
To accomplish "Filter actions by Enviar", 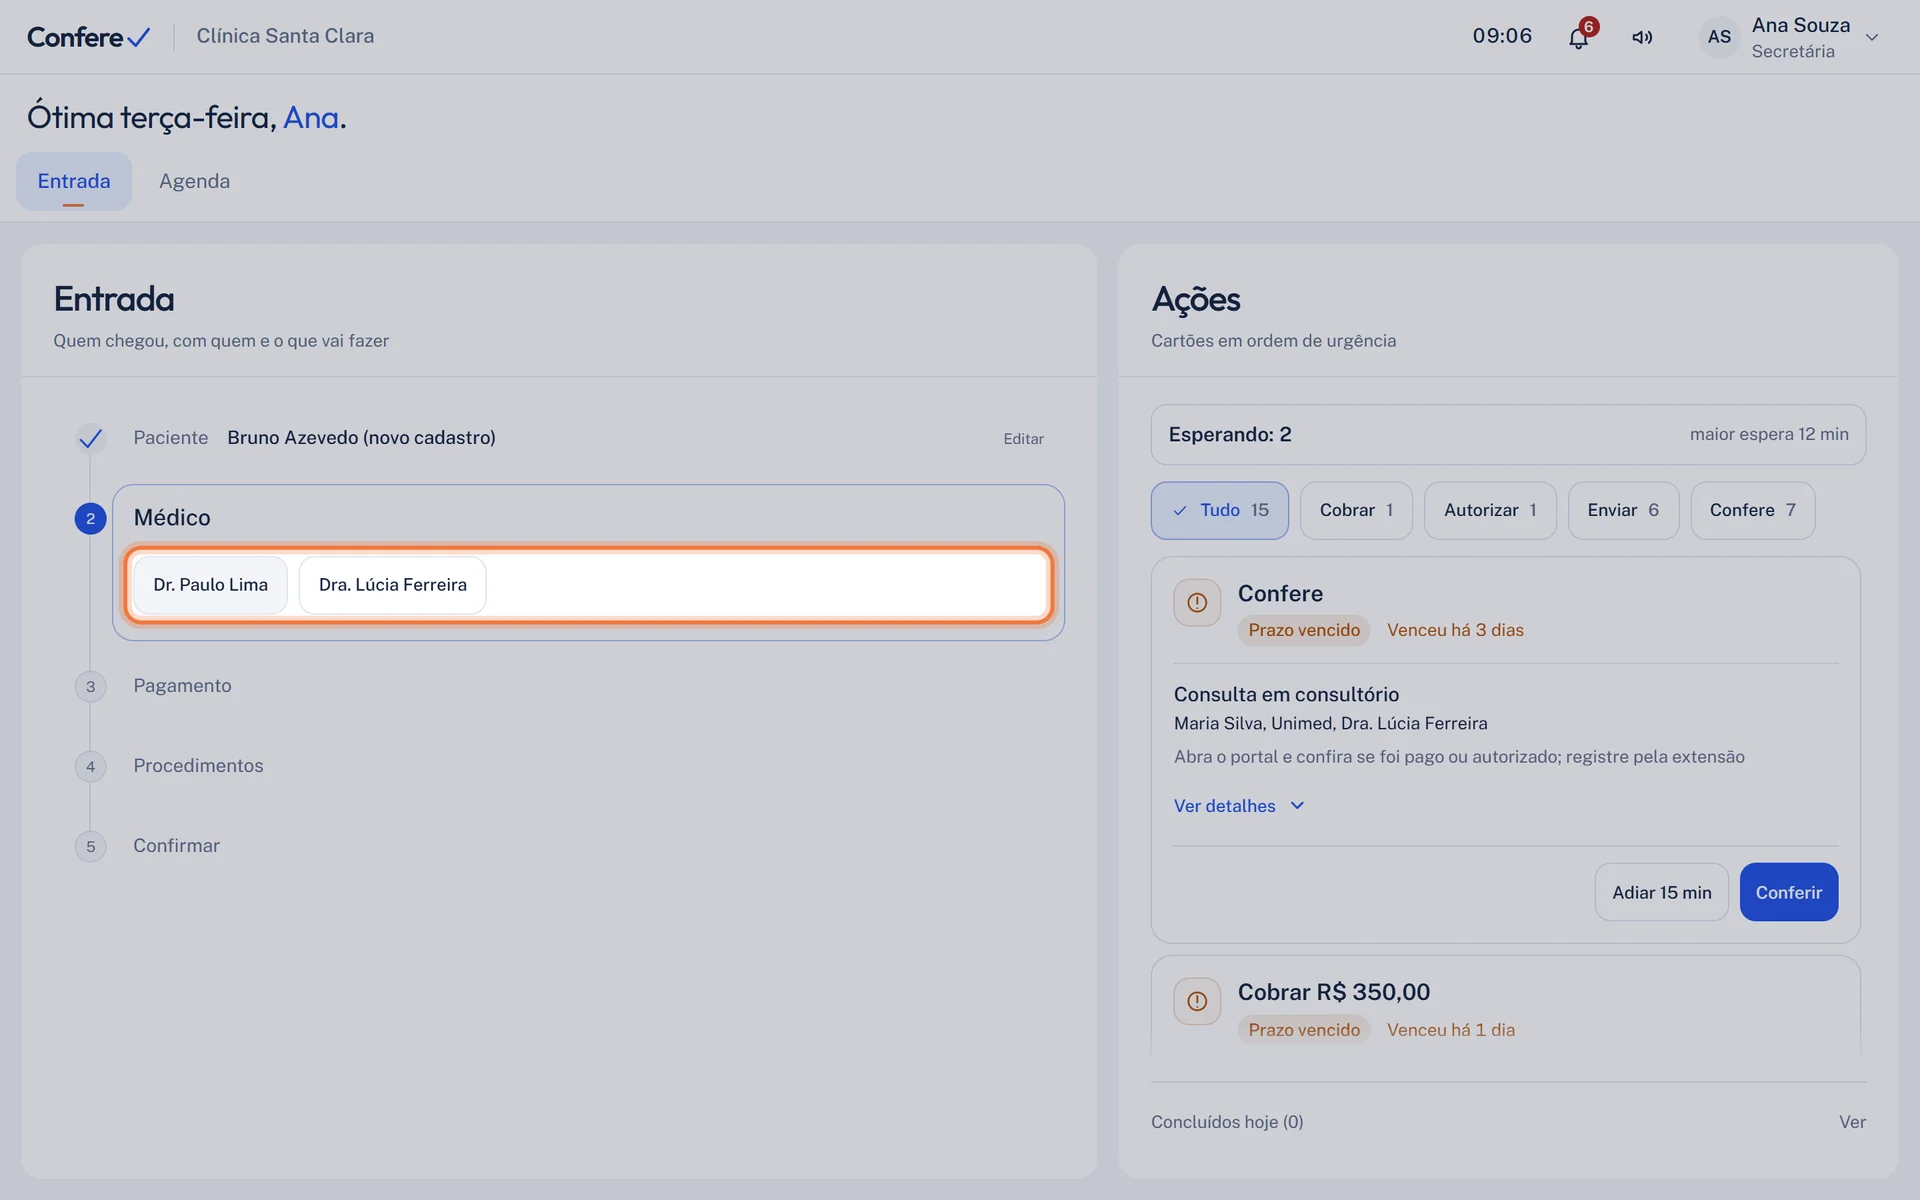I will coord(1623,510).
